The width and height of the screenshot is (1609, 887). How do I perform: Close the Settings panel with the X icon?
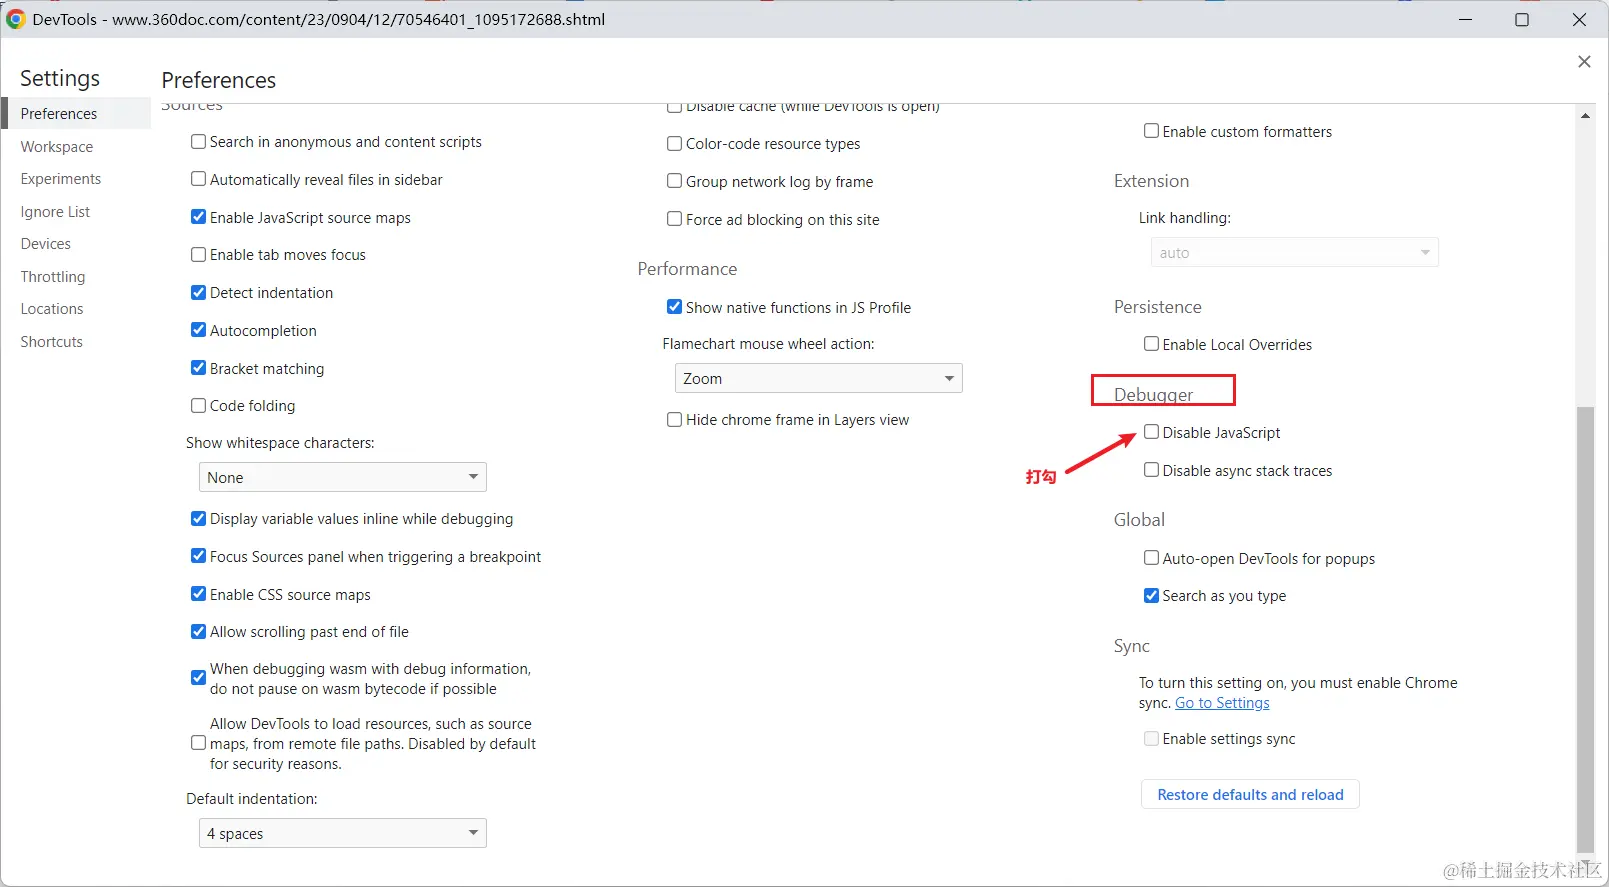1584,62
